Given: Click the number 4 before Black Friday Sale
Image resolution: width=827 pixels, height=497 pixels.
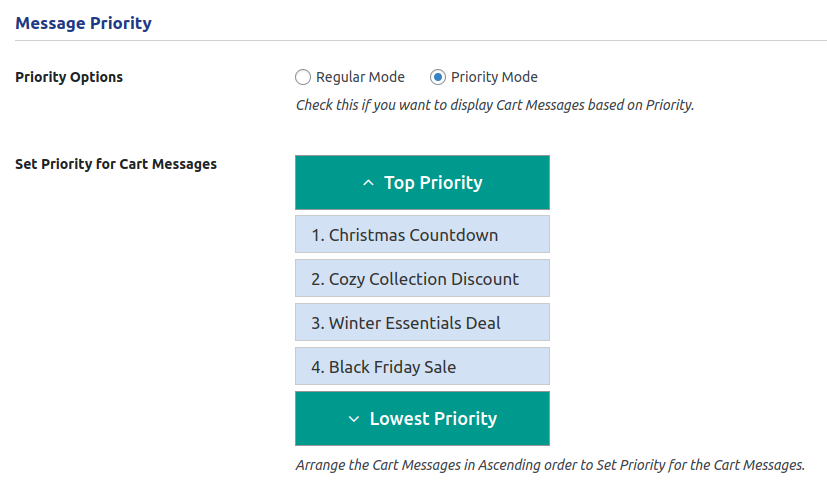Looking at the screenshot, I should click(317, 367).
